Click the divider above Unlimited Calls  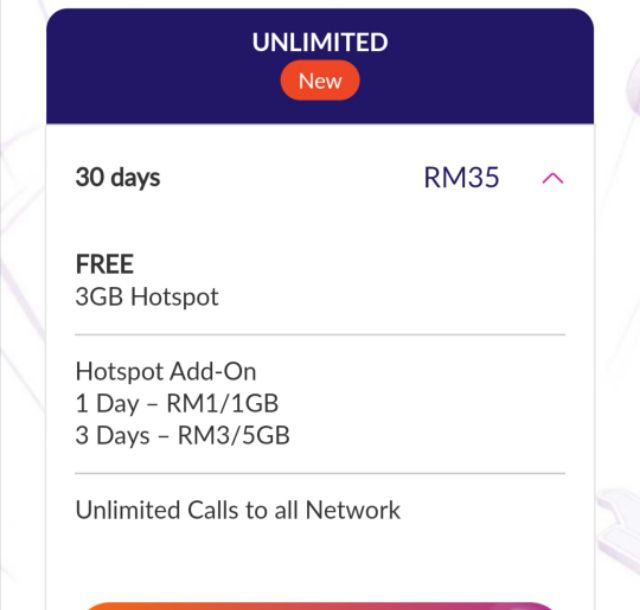[x=320, y=473]
